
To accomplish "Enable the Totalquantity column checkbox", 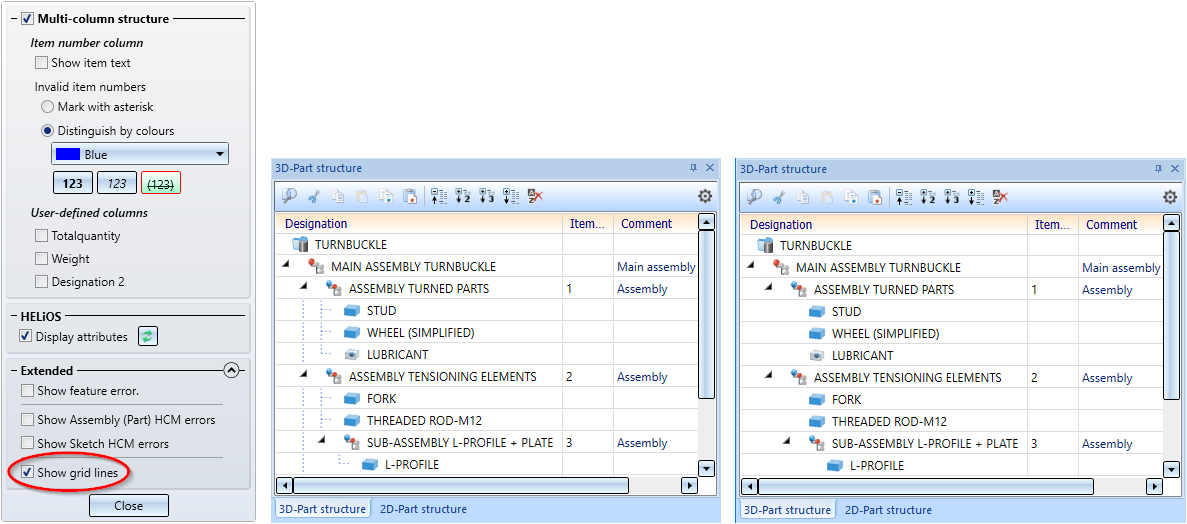I will tap(42, 236).
